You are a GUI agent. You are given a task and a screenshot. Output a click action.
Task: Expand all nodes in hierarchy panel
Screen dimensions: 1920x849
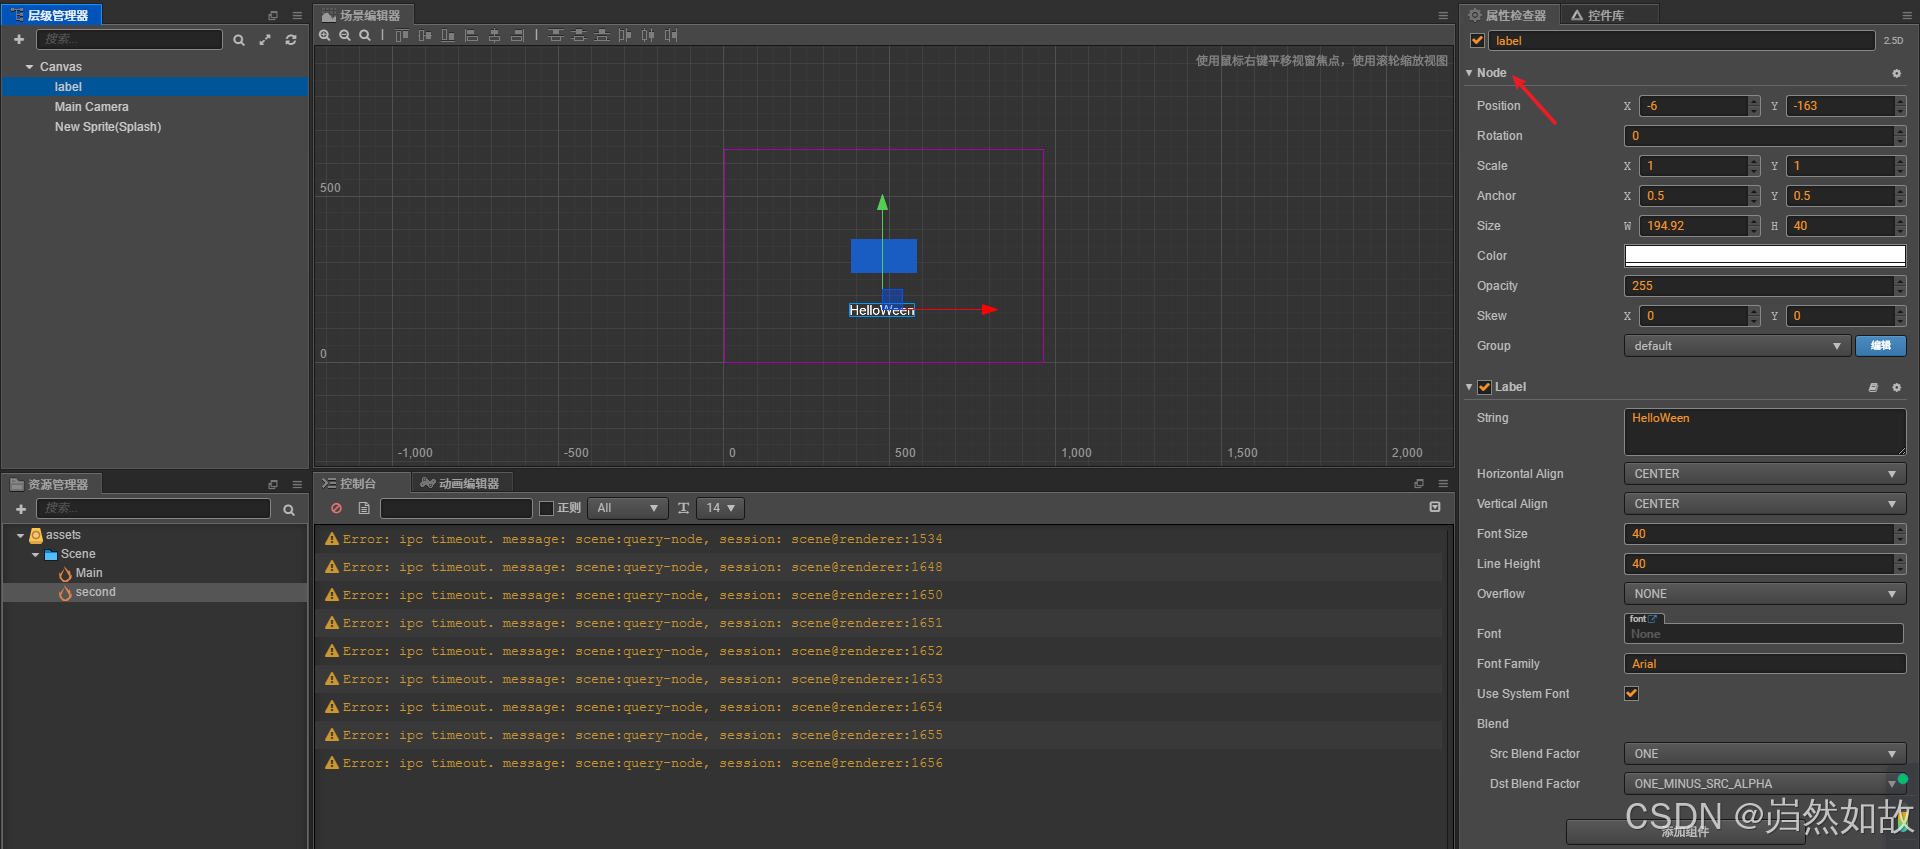pos(265,40)
